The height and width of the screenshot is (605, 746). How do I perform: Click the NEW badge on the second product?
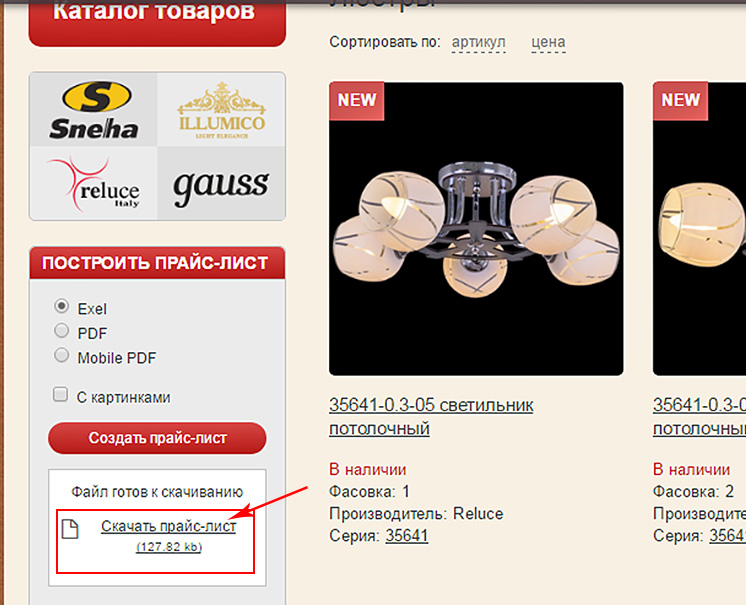pos(680,101)
